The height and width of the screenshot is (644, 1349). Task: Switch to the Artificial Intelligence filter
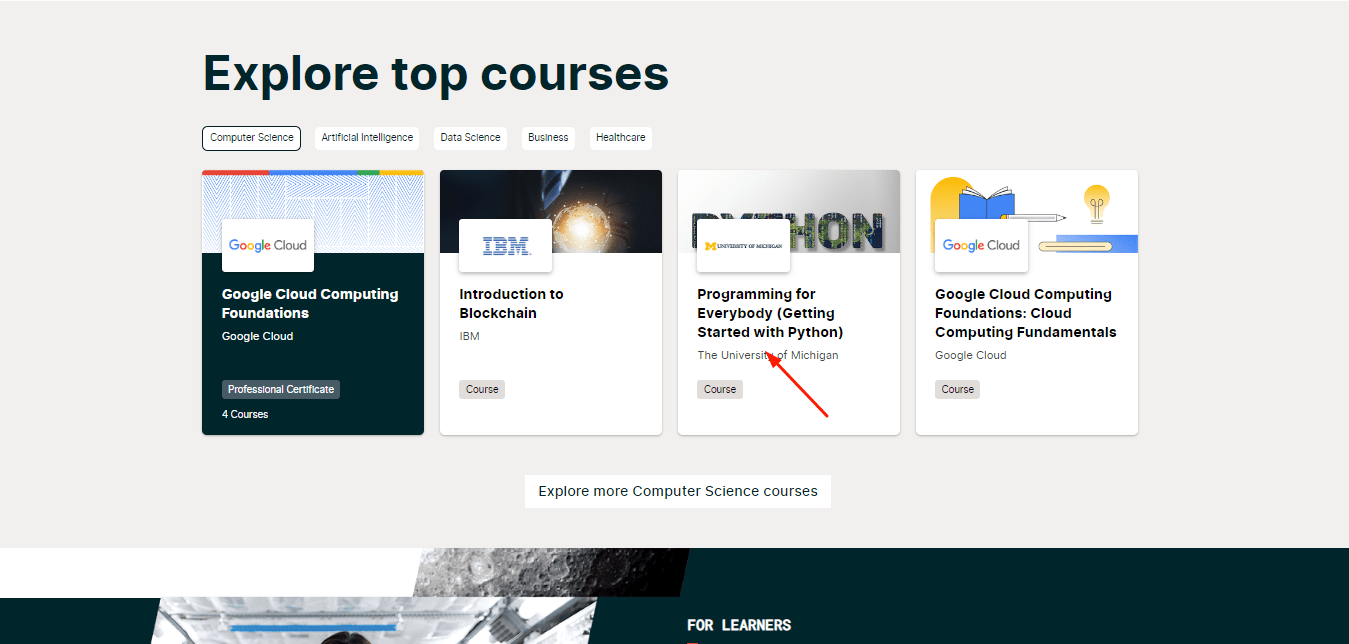367,137
